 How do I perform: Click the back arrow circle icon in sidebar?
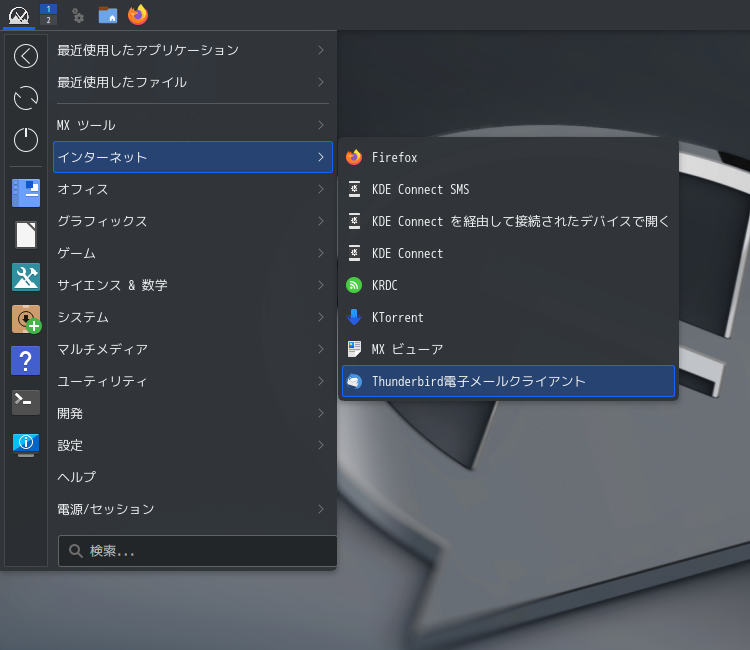point(26,56)
